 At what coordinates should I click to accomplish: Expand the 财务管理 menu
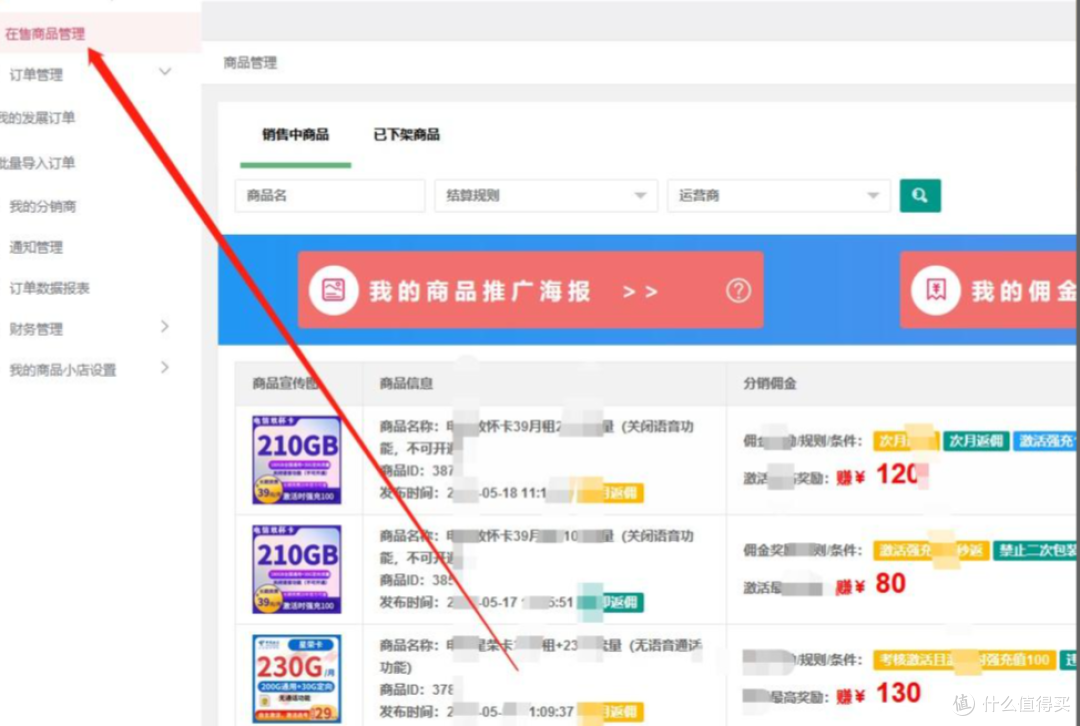(37, 329)
